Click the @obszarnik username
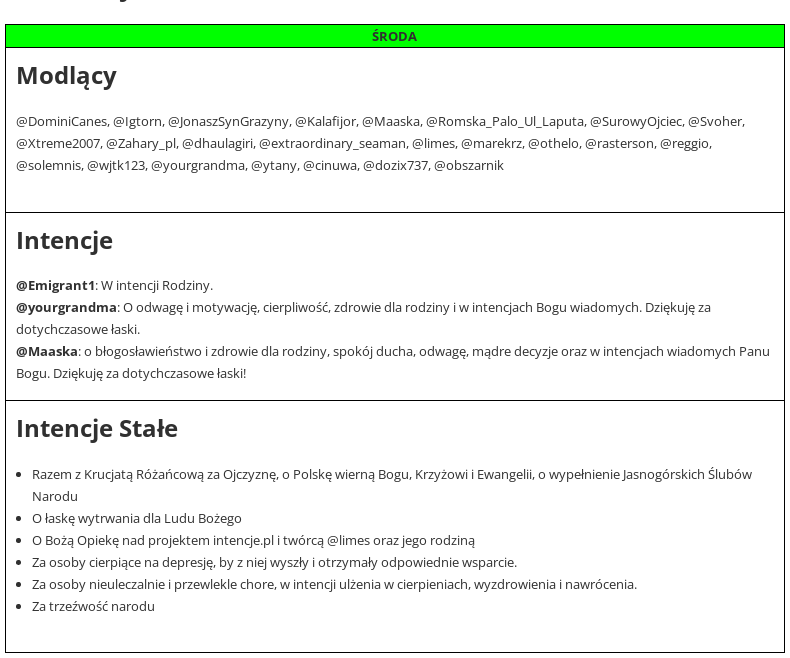Viewport: 790px width, 658px height. [469, 166]
